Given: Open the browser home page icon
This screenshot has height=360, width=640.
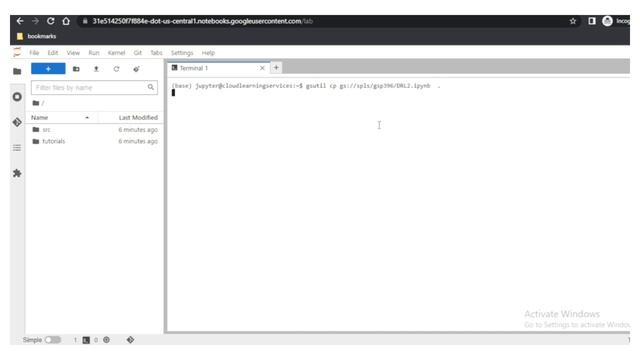Looking at the screenshot, I should pos(66,21).
